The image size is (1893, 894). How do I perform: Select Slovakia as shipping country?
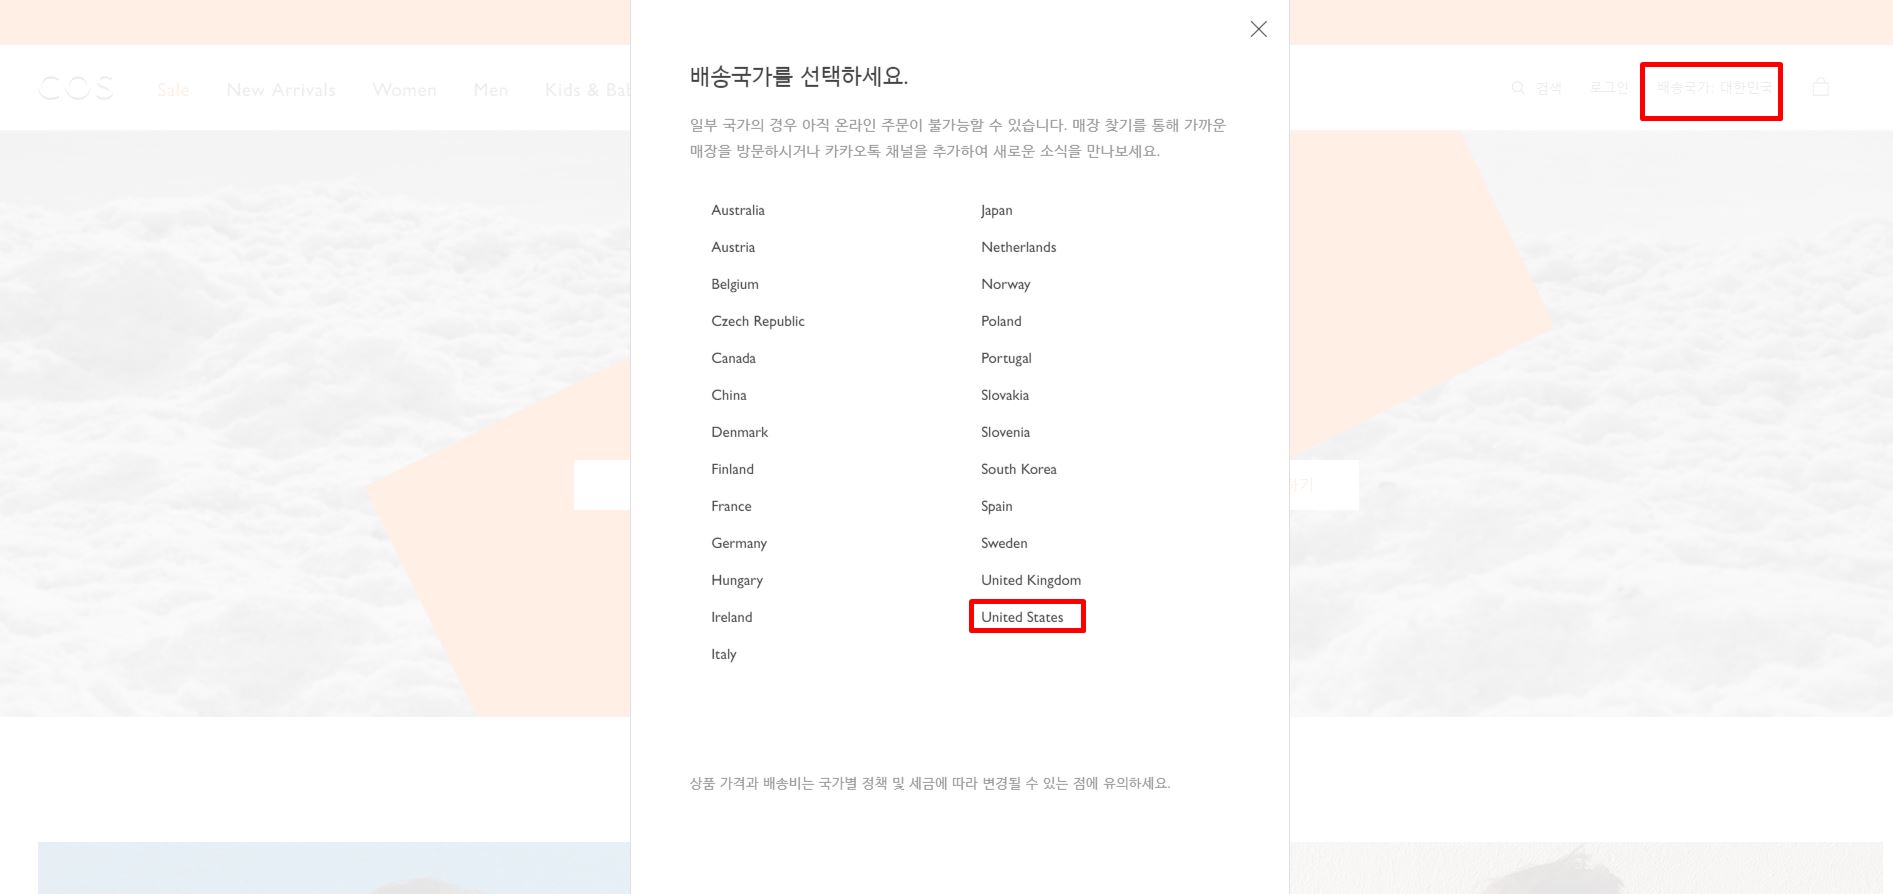[1005, 395]
